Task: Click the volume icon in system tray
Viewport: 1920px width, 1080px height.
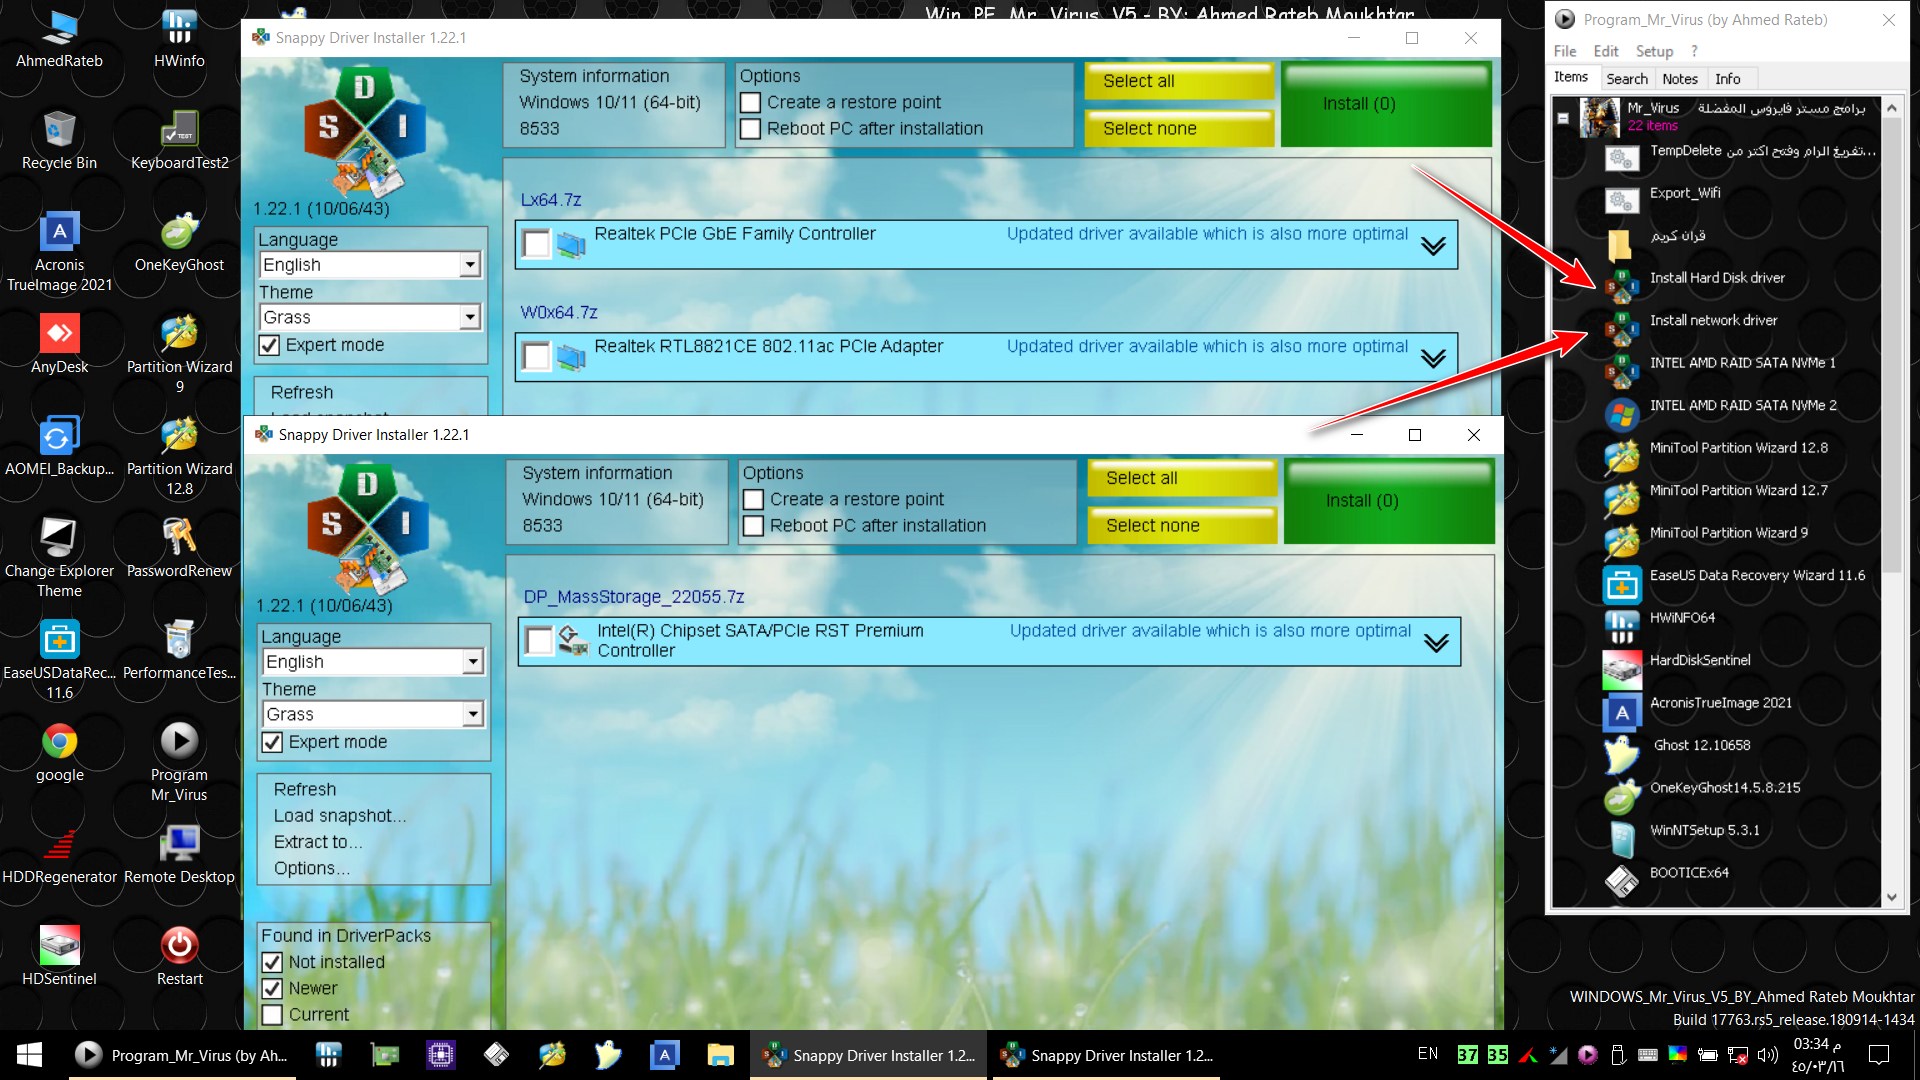Action: coord(1768,1055)
